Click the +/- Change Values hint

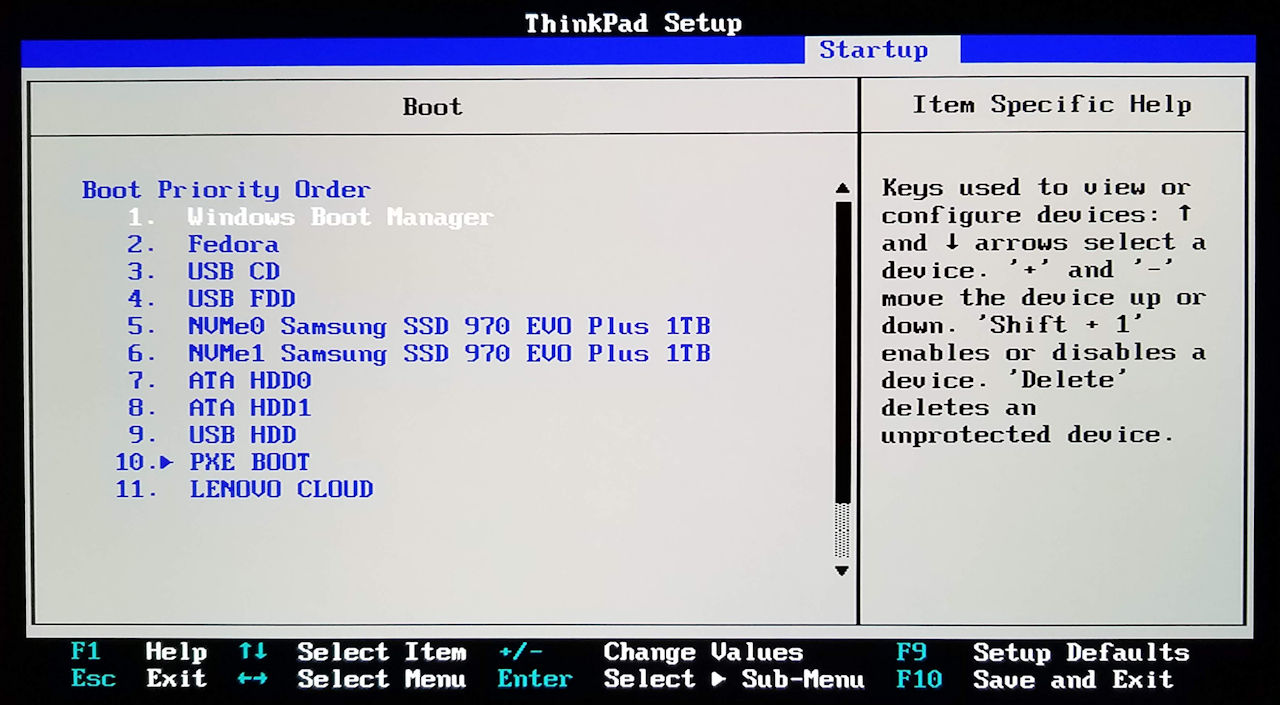(x=650, y=652)
